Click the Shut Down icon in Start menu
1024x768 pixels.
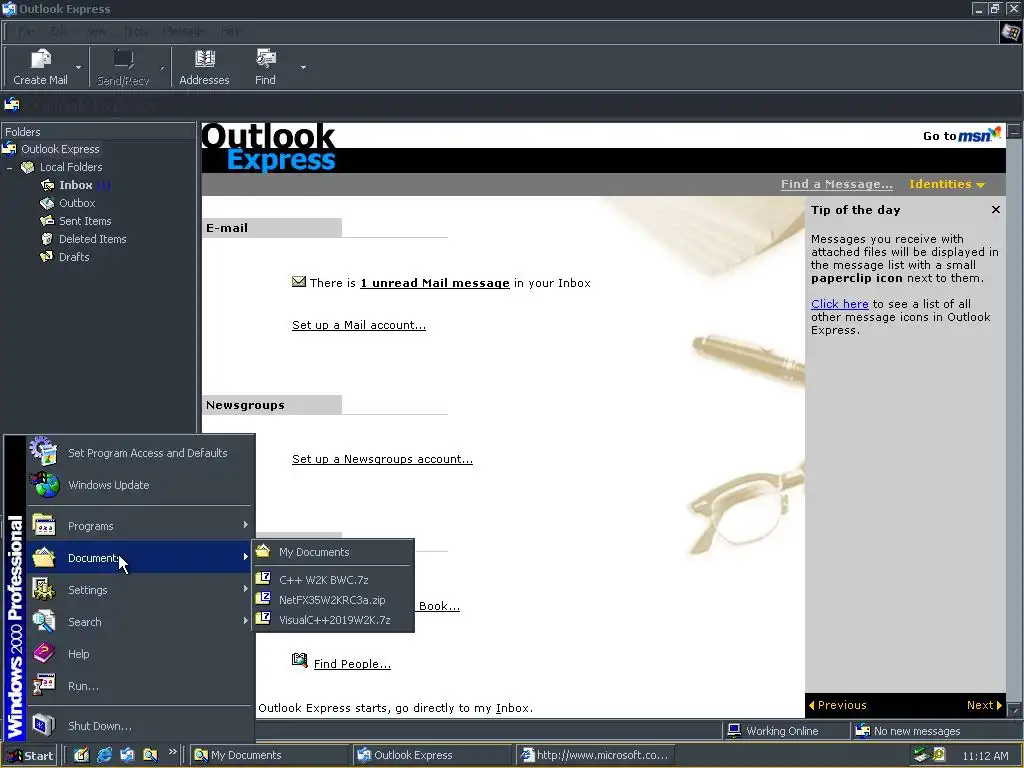pos(44,726)
